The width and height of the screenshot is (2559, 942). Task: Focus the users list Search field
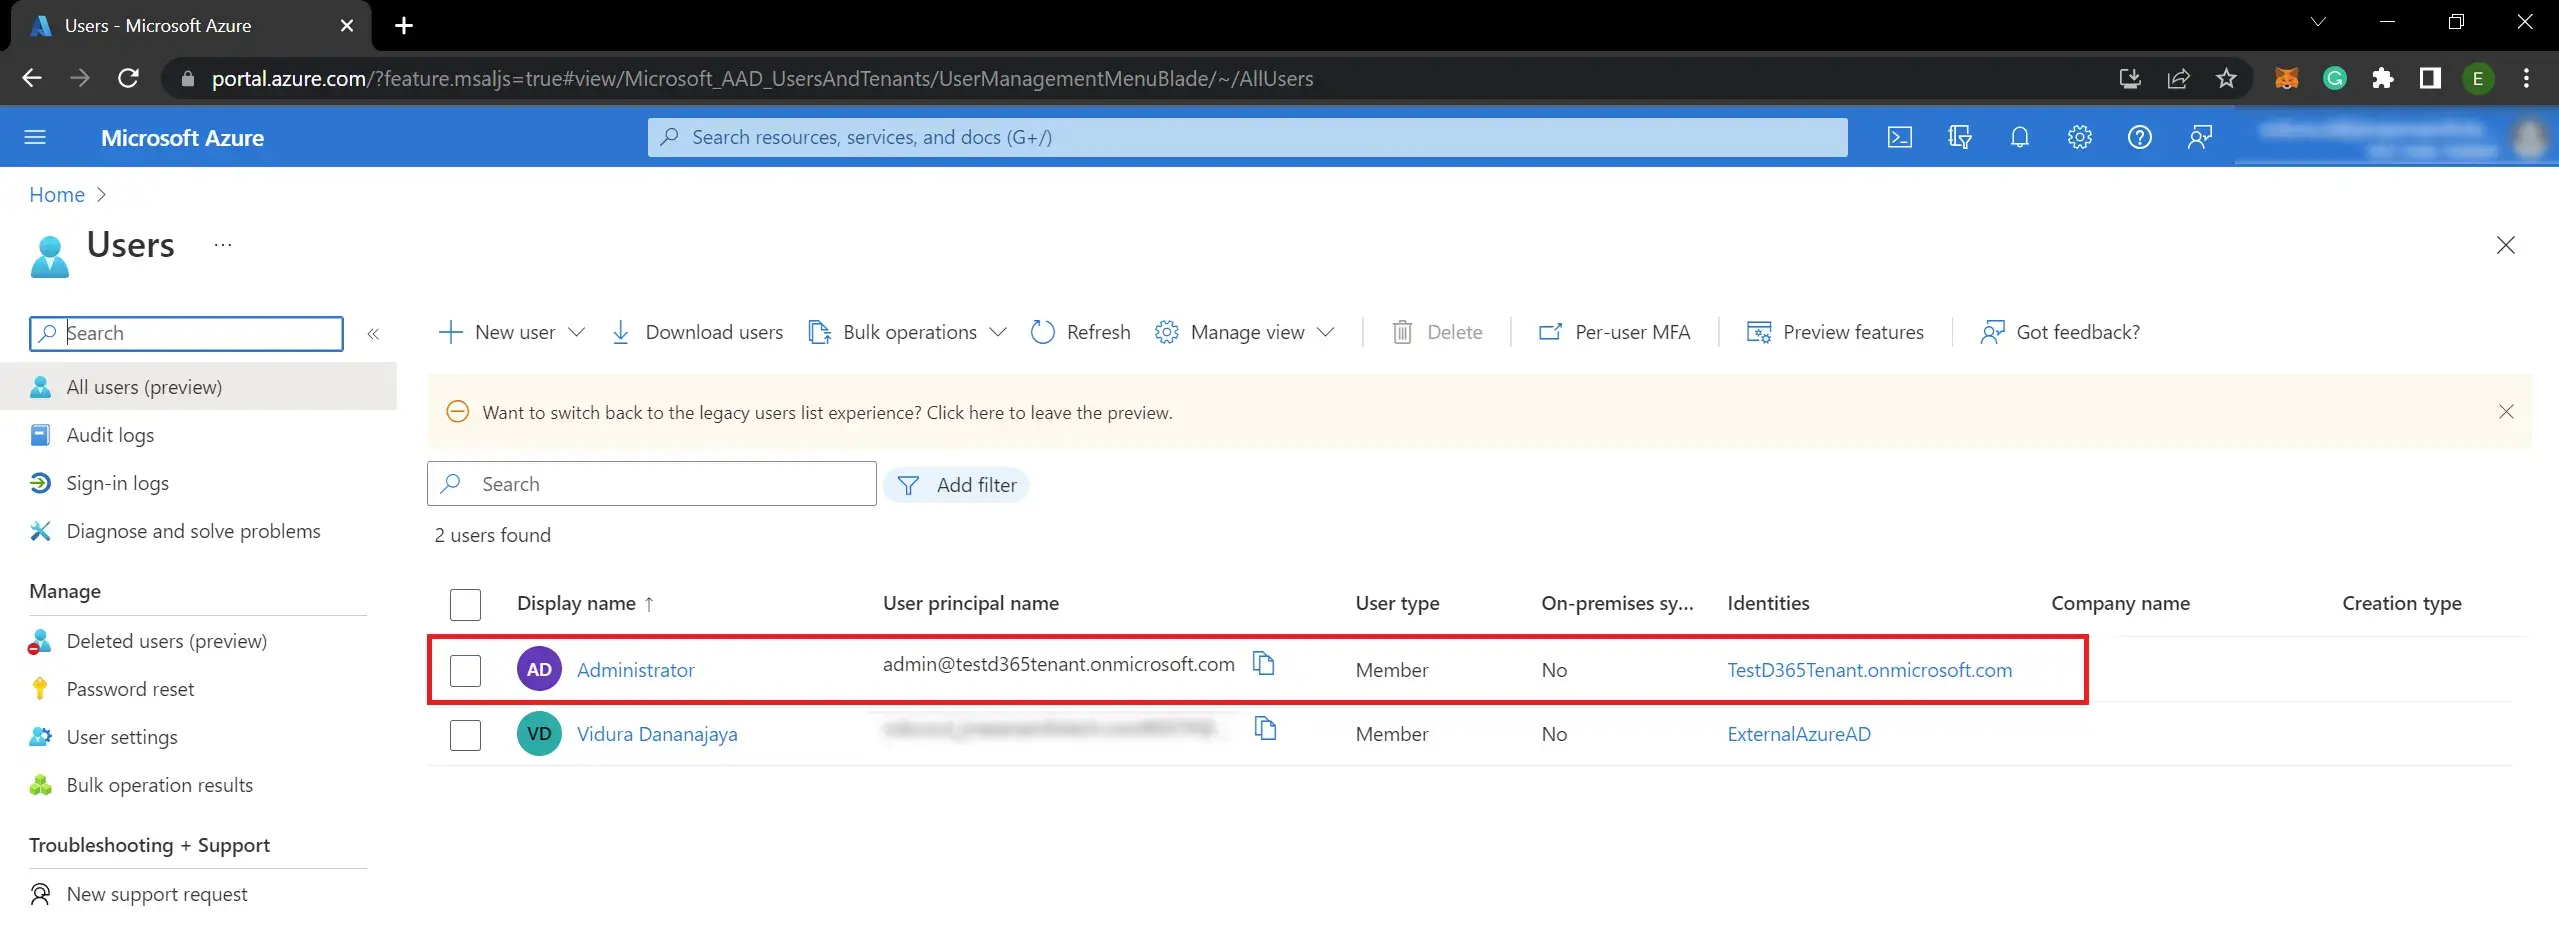[652, 484]
